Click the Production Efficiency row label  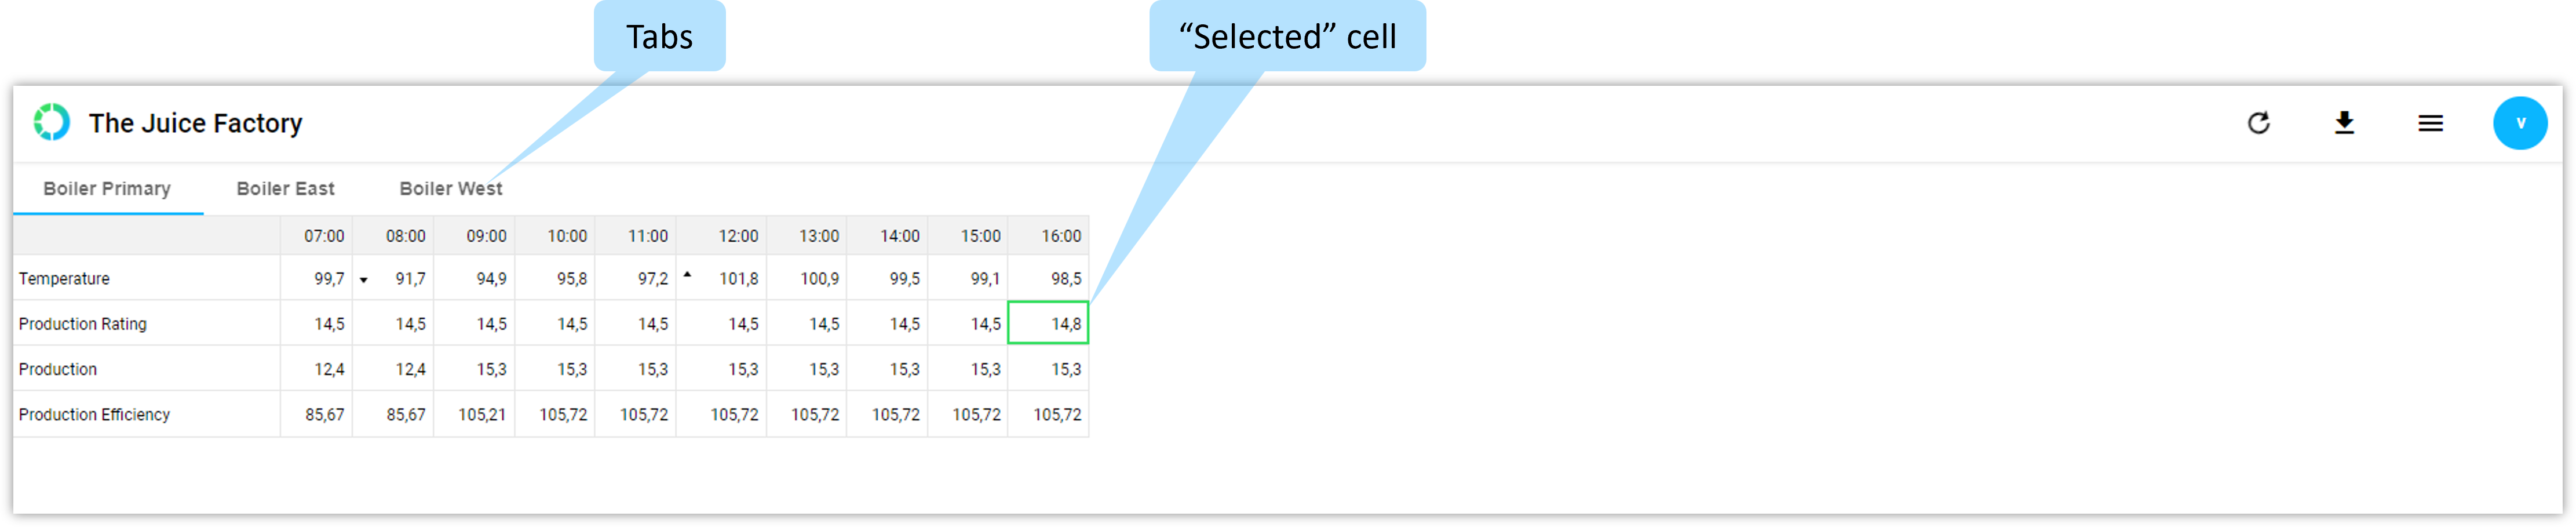[94, 415]
